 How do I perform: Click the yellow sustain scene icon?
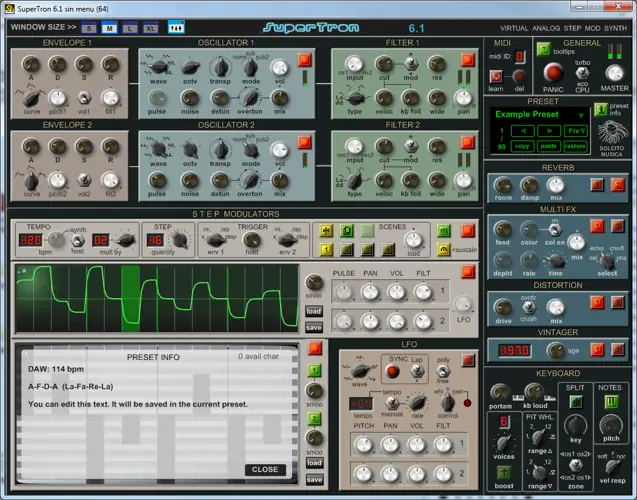pyautogui.click(x=443, y=248)
